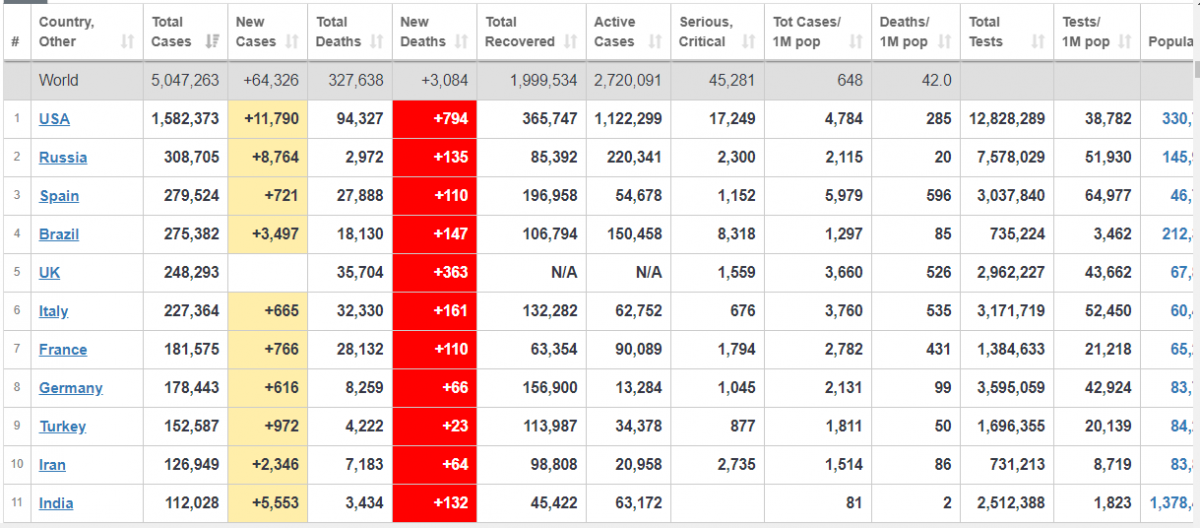1200x528 pixels.
Task: Open Brazil statistics link
Action: (59, 234)
